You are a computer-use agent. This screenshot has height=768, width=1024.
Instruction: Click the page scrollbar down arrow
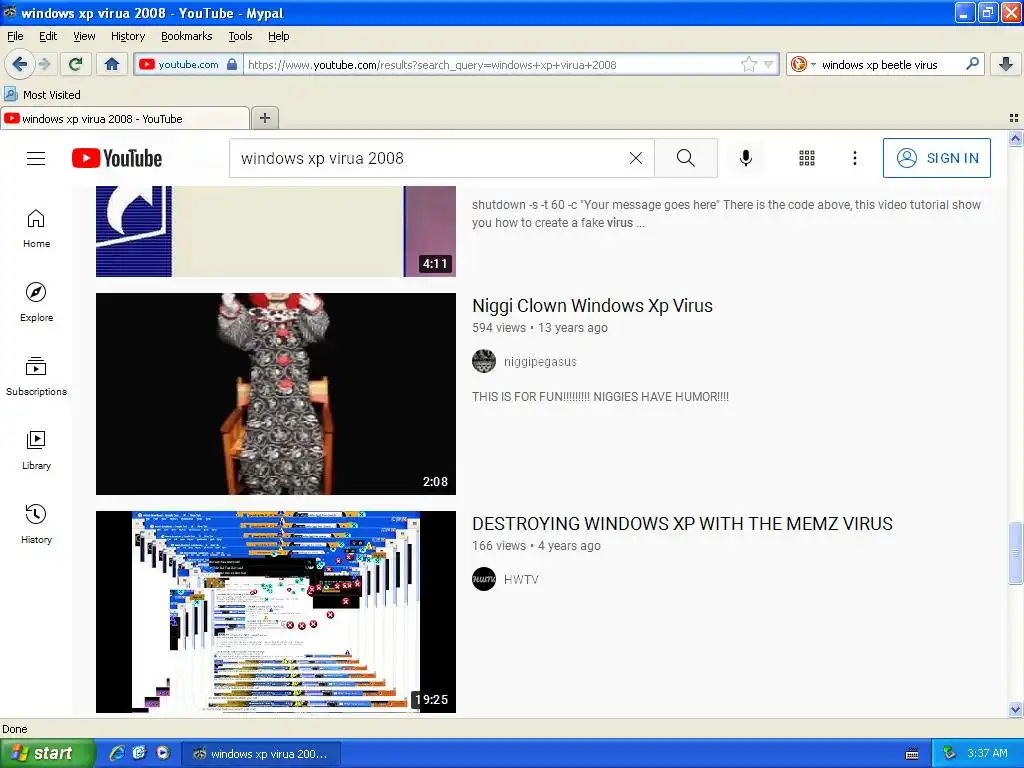1016,709
